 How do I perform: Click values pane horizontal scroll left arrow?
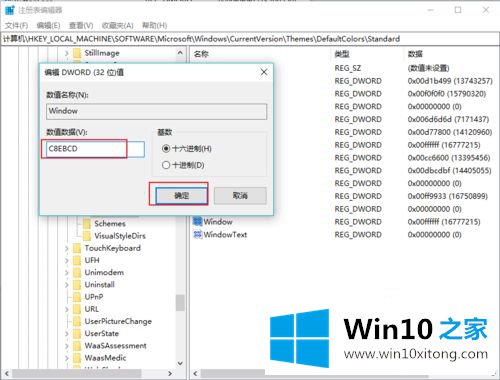[195, 374]
